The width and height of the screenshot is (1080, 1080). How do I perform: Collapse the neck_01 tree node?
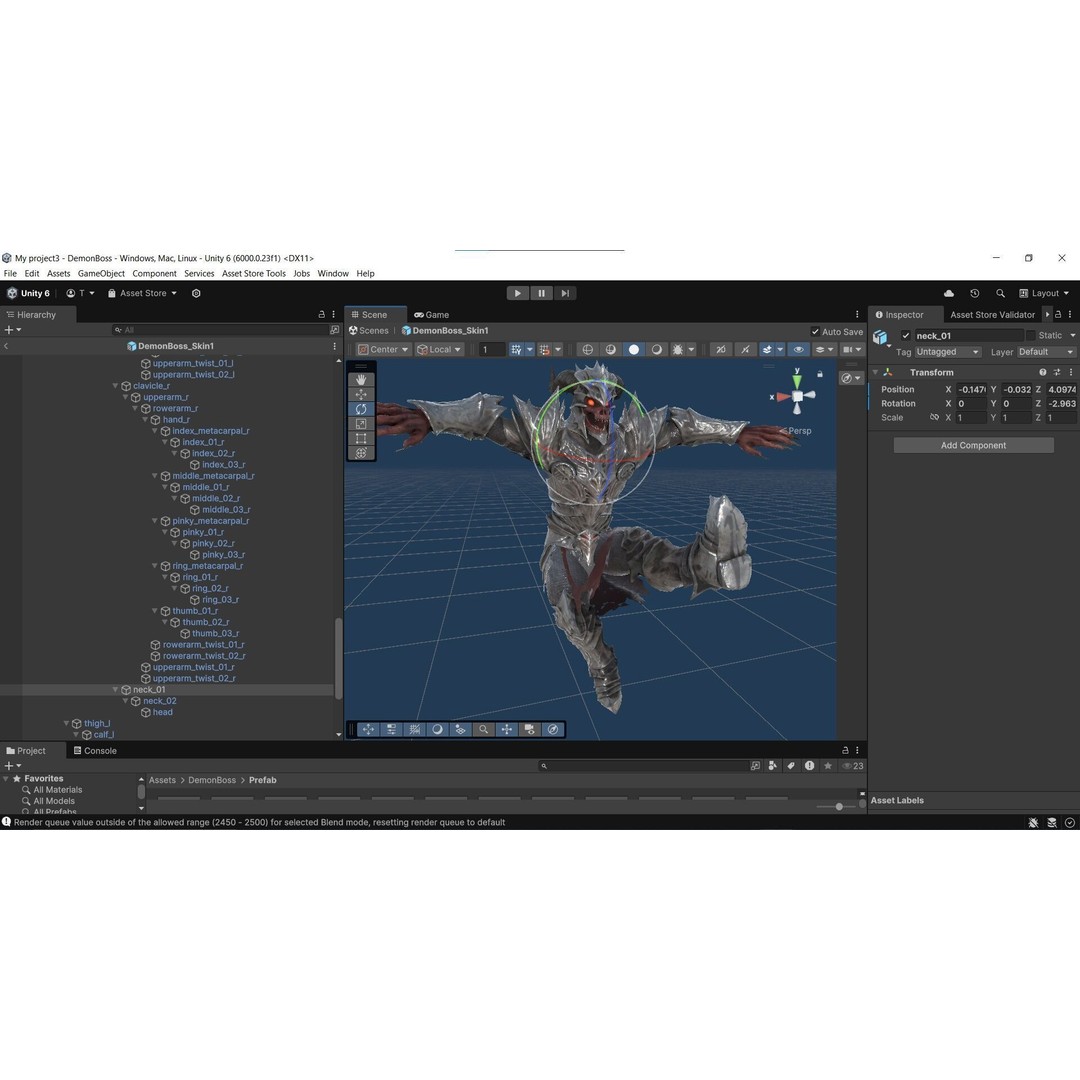pyautogui.click(x=115, y=689)
